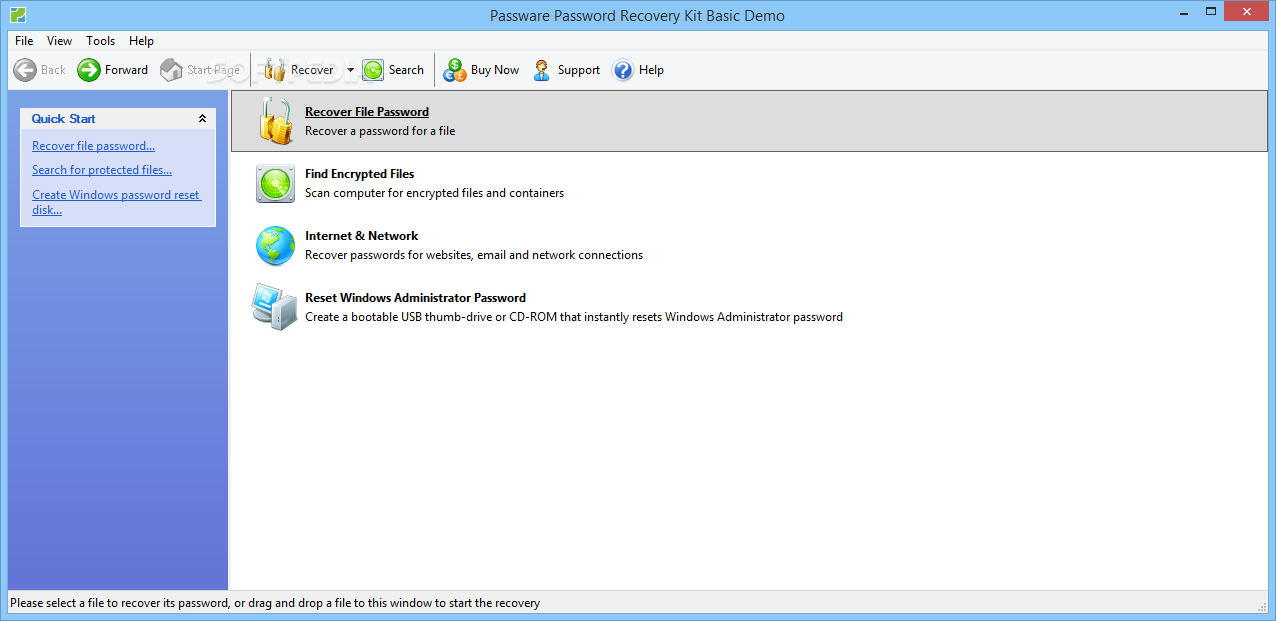Open the Help menu
This screenshot has width=1276, height=621.
(141, 41)
